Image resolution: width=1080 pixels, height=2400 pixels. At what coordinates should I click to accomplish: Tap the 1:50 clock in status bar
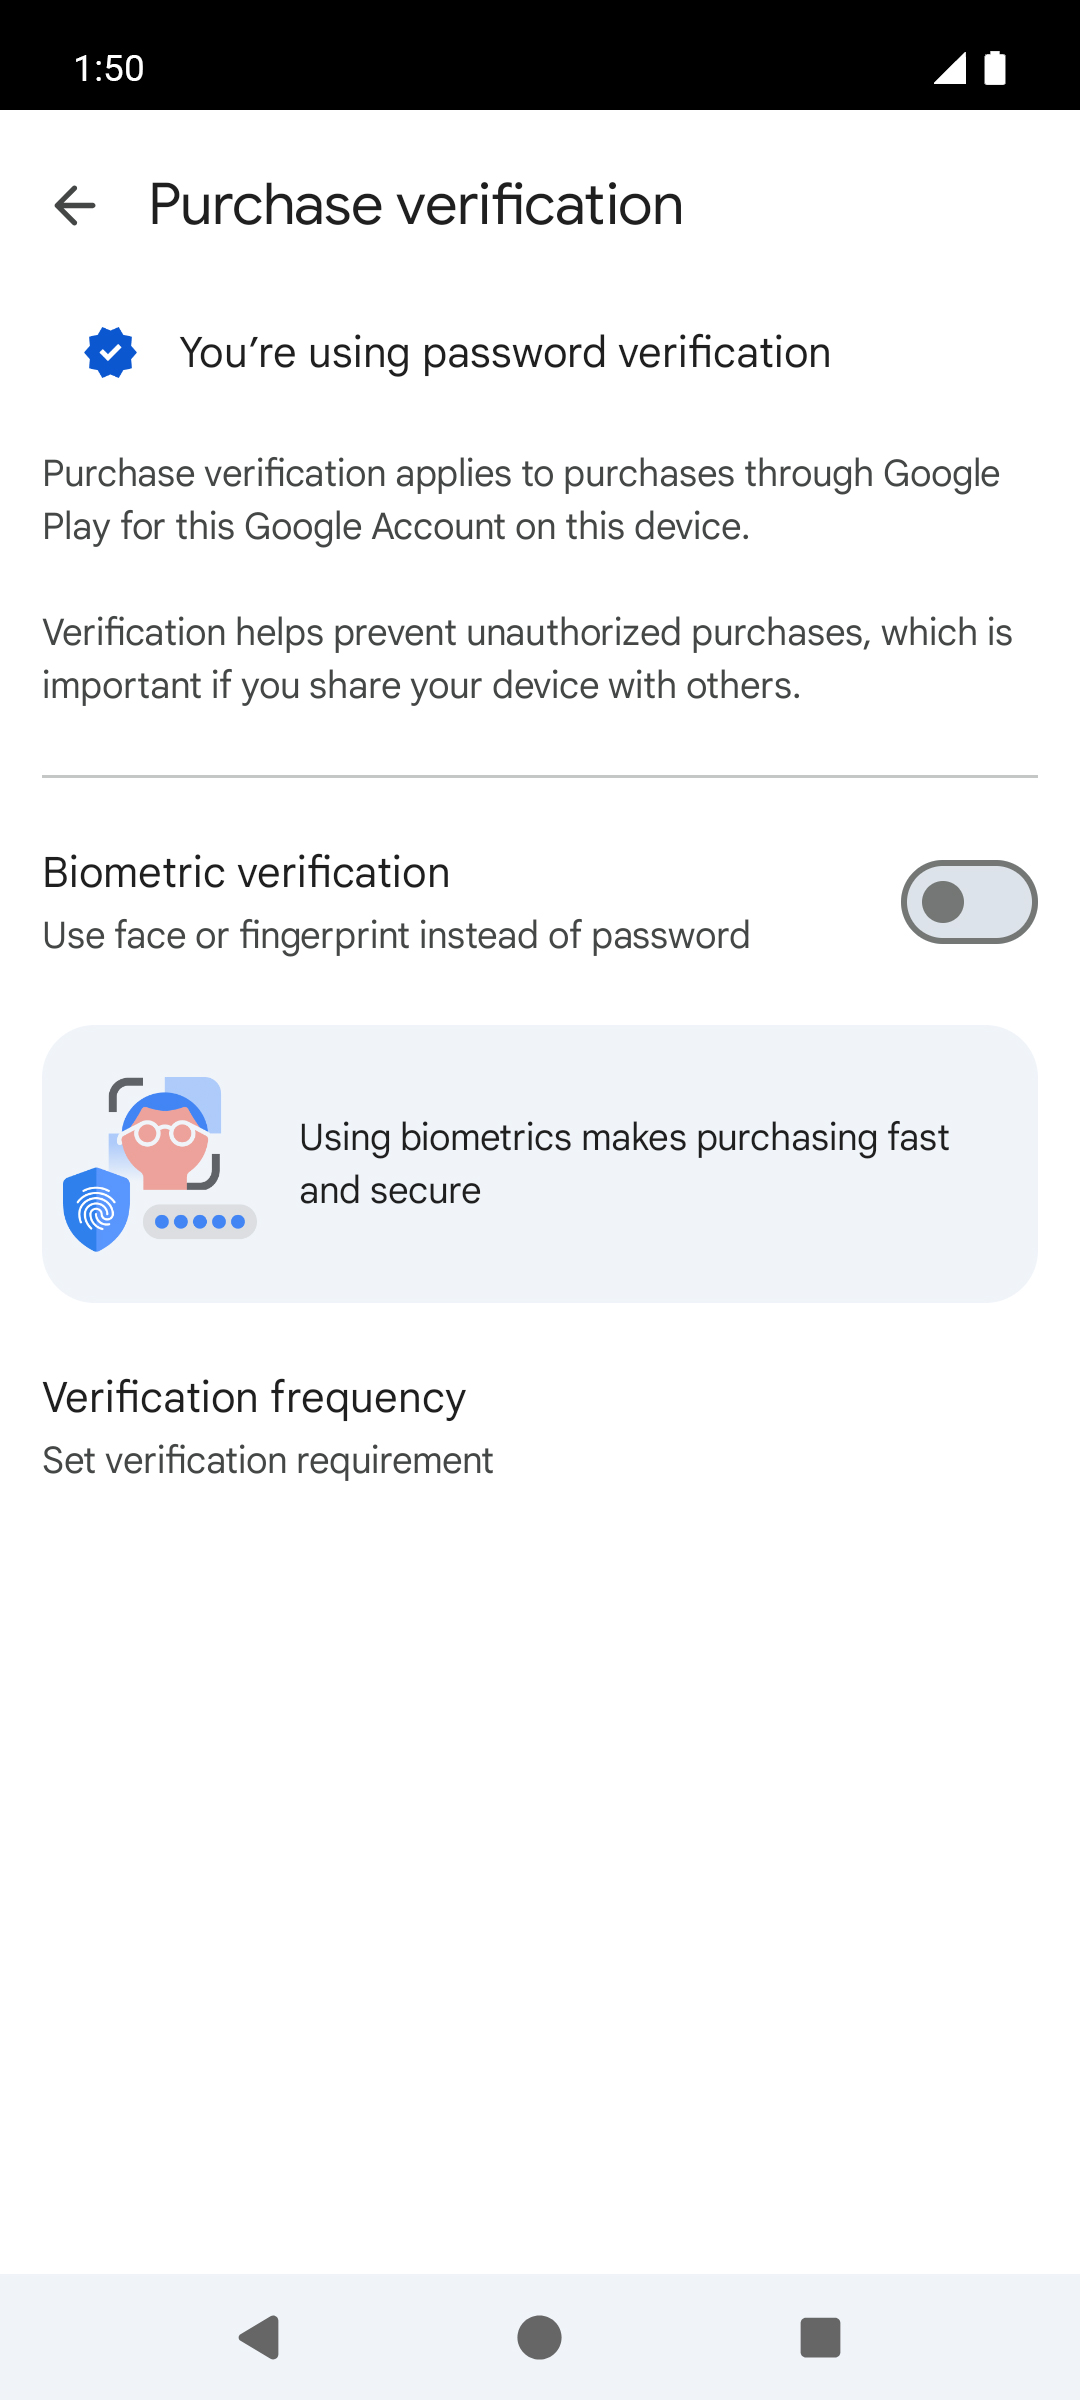(109, 68)
